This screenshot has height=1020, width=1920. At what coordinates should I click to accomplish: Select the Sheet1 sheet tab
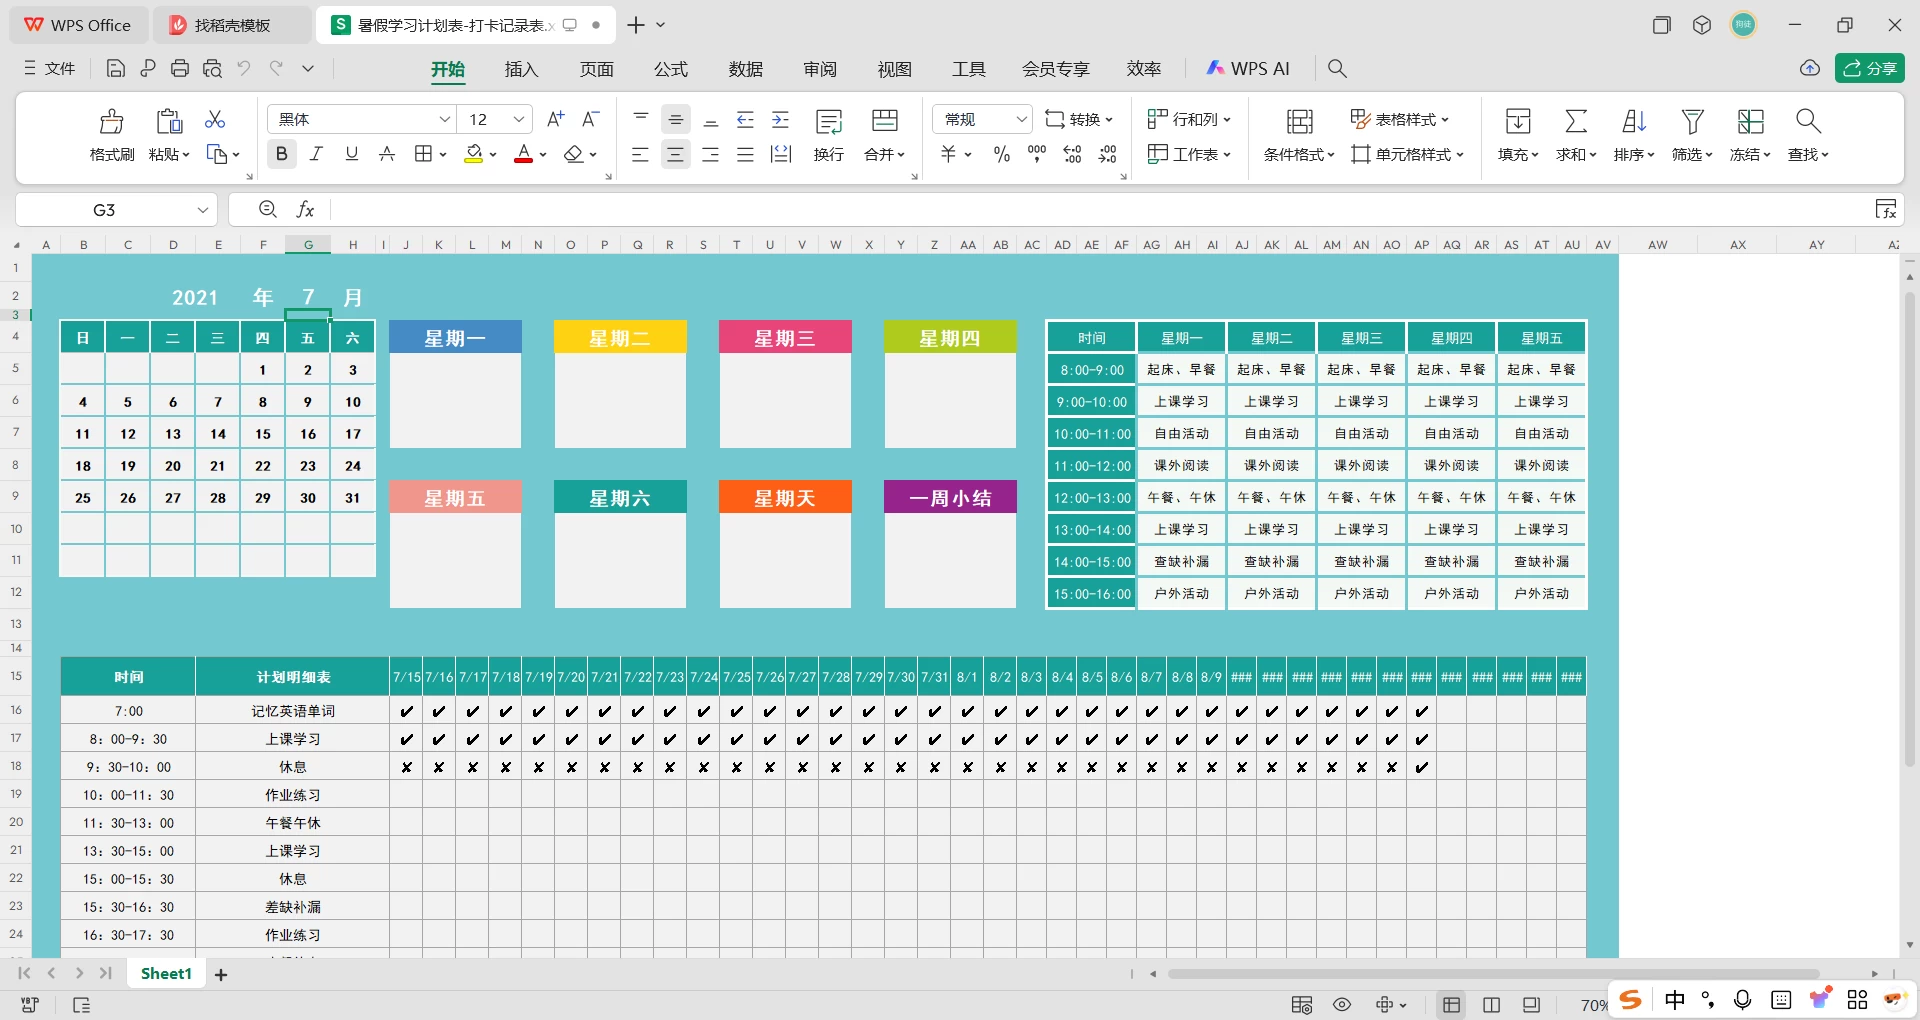[x=166, y=974]
